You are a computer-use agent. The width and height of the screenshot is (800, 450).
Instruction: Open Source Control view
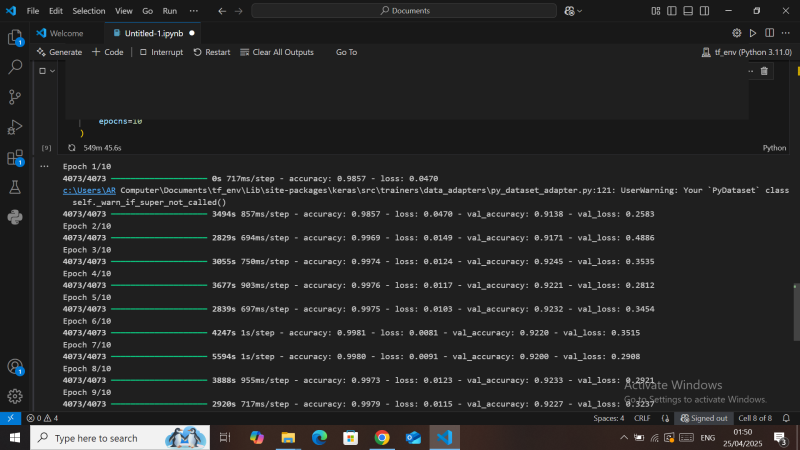coord(15,97)
